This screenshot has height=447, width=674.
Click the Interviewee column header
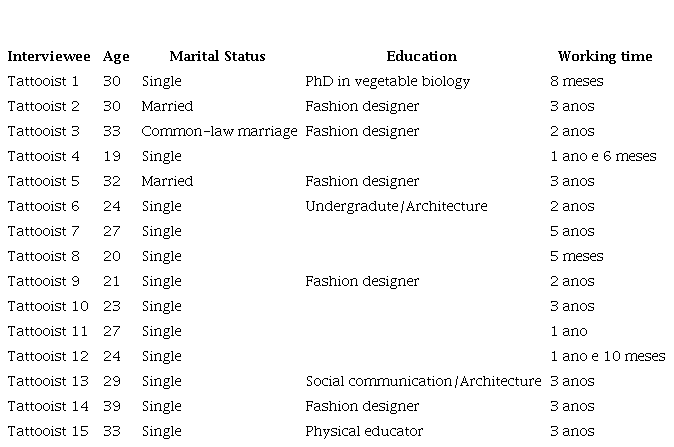(49, 57)
